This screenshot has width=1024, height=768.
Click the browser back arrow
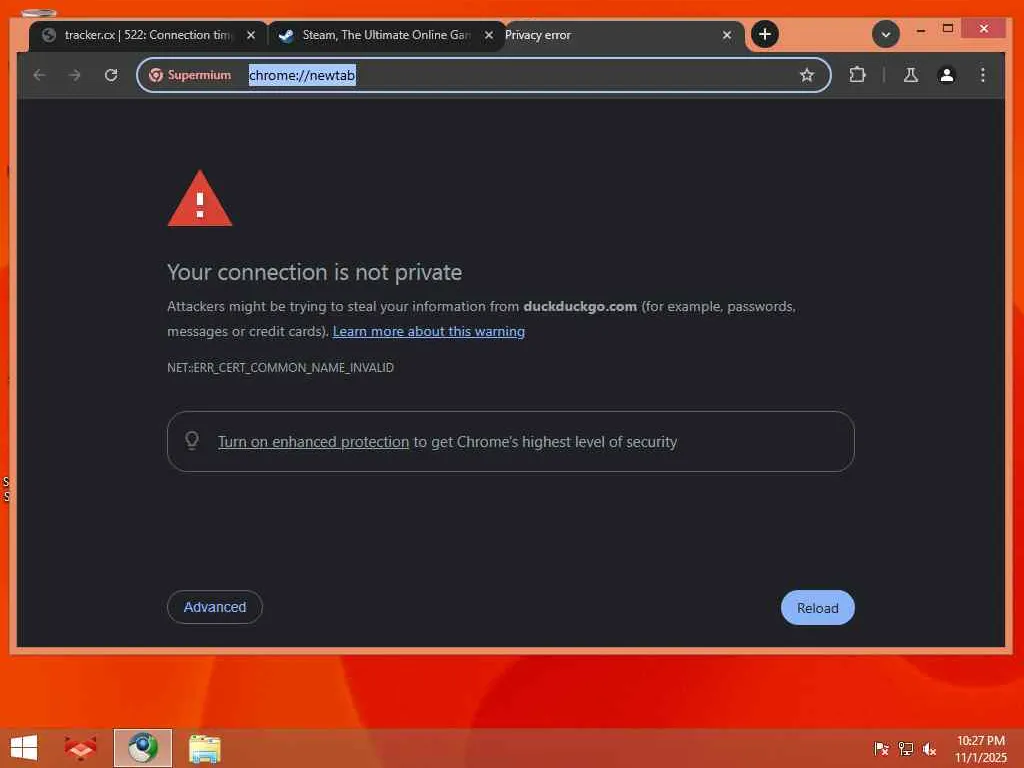tap(39, 75)
